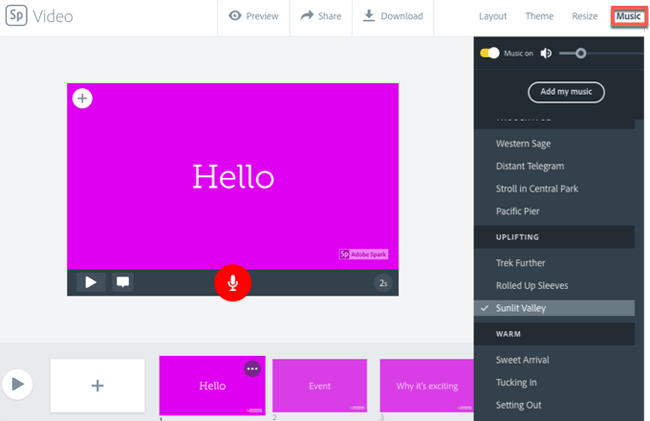Open the Theme tab
Screen dimensions: 650x421
click(539, 16)
